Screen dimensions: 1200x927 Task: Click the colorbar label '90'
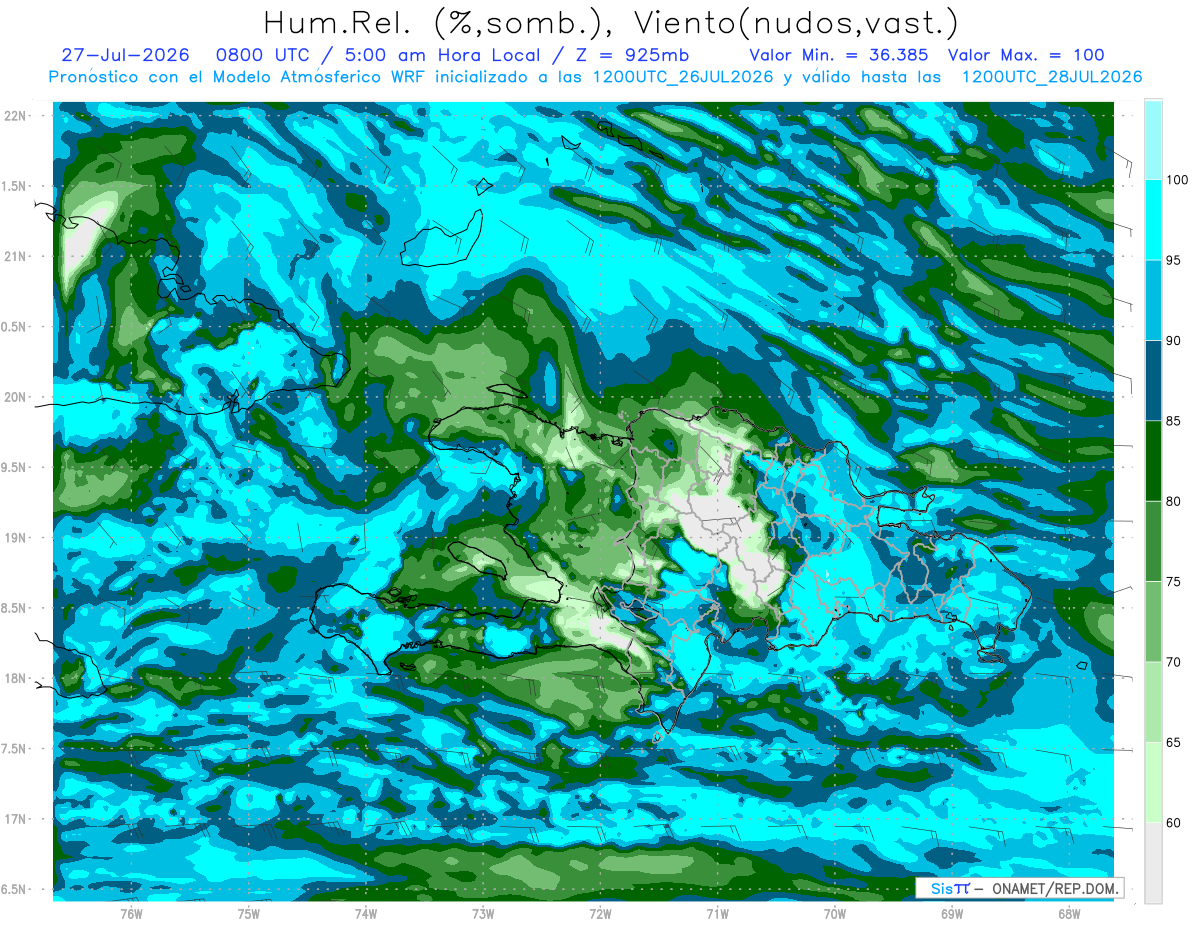(1174, 341)
